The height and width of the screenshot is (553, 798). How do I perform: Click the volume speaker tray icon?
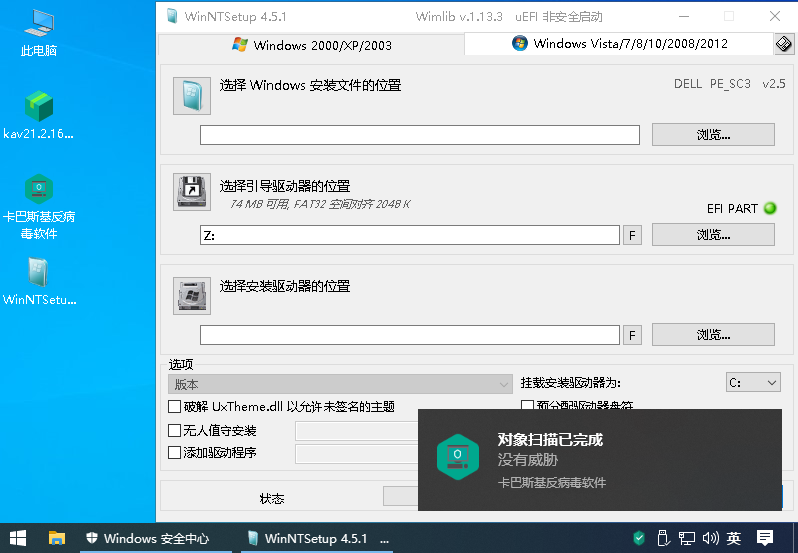[x=710, y=538]
